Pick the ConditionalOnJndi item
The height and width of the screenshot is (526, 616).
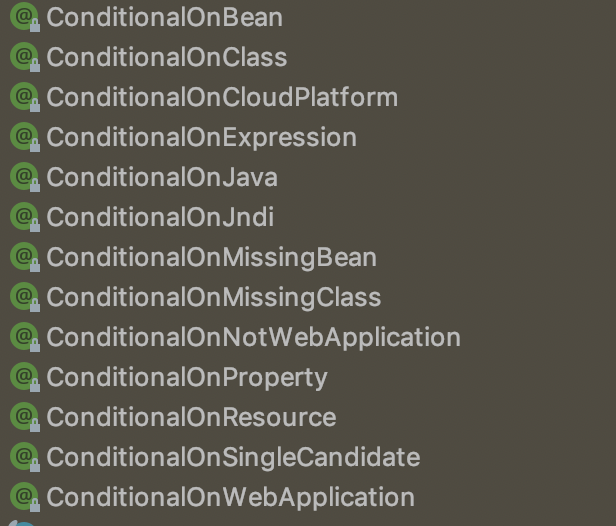click(x=160, y=217)
